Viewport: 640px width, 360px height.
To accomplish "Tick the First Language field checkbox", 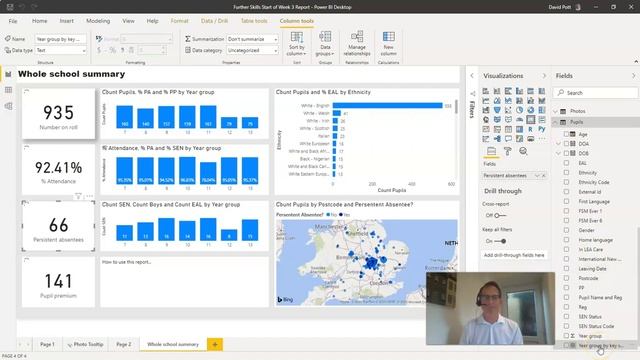I will (x=566, y=201).
